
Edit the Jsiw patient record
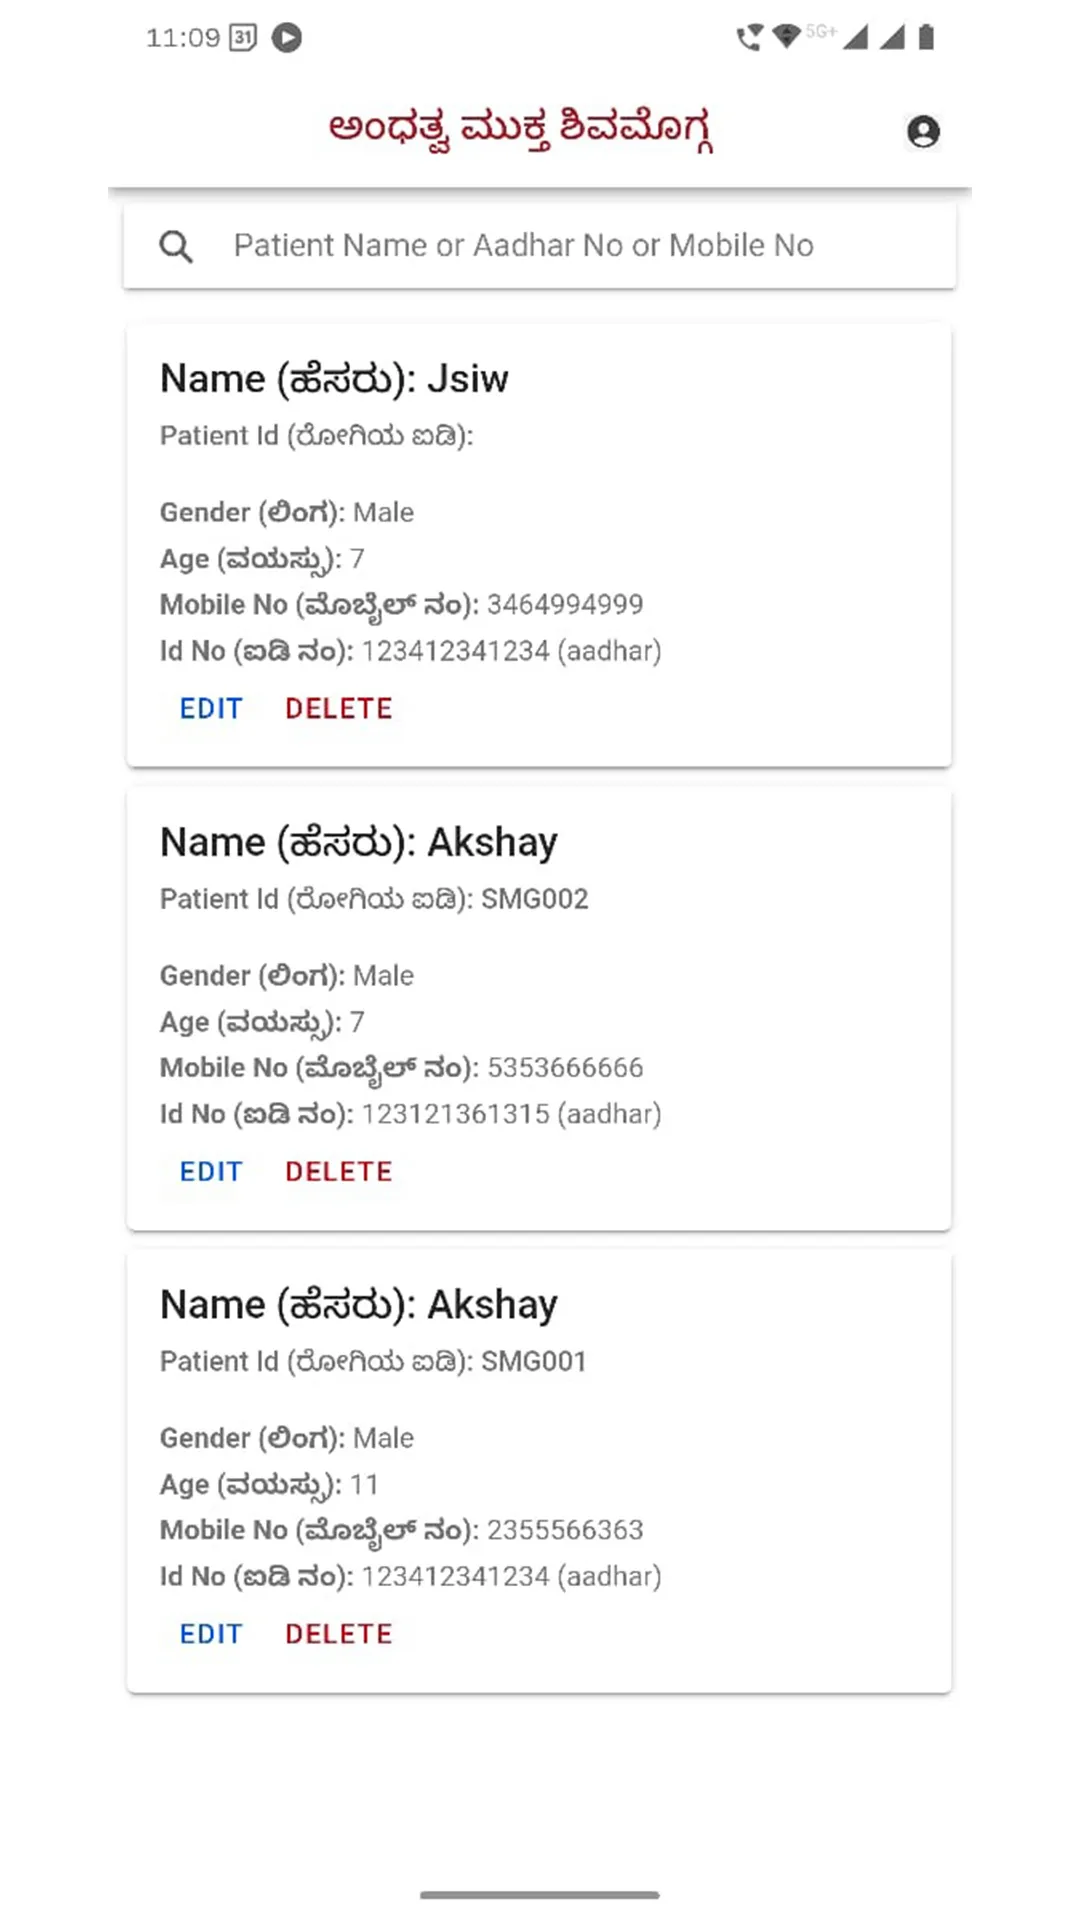click(x=211, y=709)
